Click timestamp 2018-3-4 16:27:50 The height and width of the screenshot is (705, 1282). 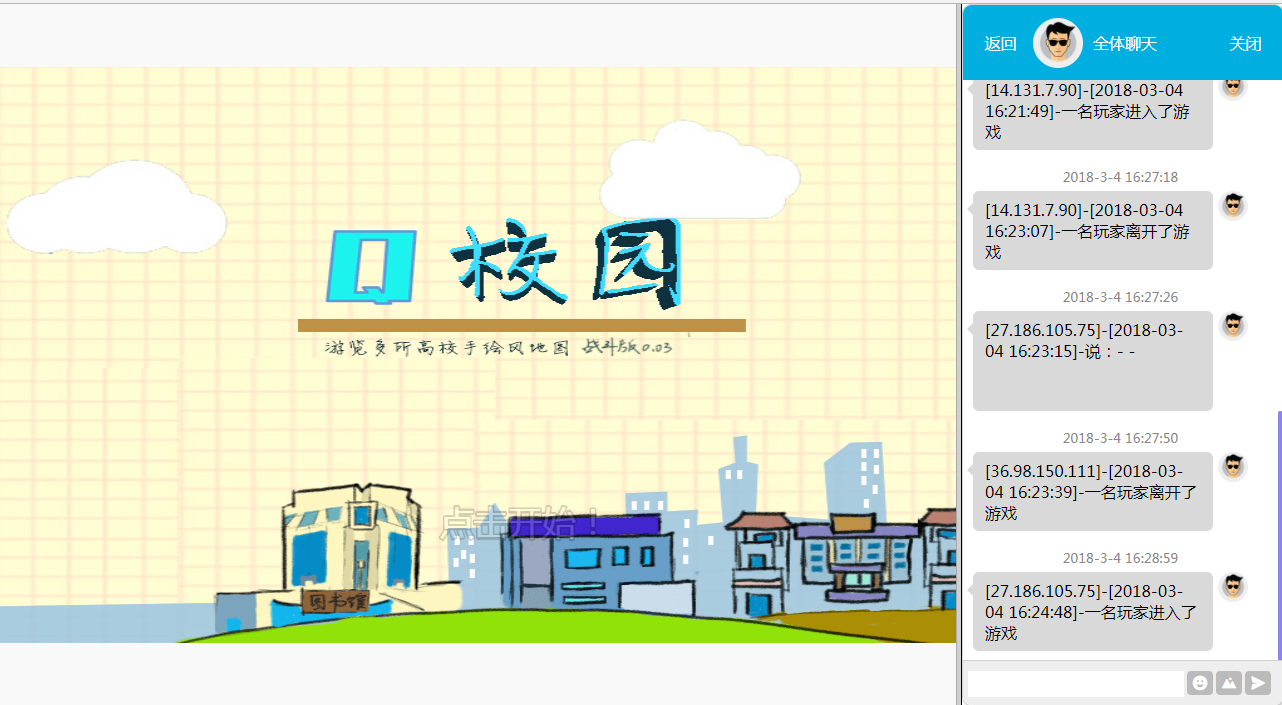[1120, 438]
